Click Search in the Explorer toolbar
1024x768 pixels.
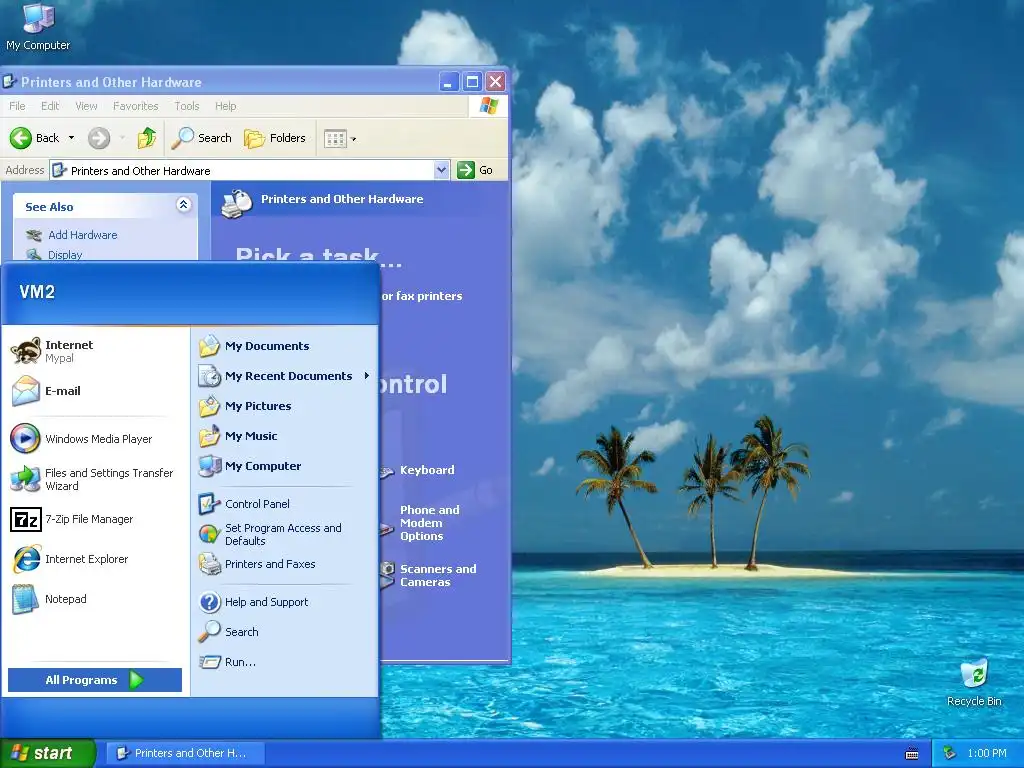coord(202,138)
